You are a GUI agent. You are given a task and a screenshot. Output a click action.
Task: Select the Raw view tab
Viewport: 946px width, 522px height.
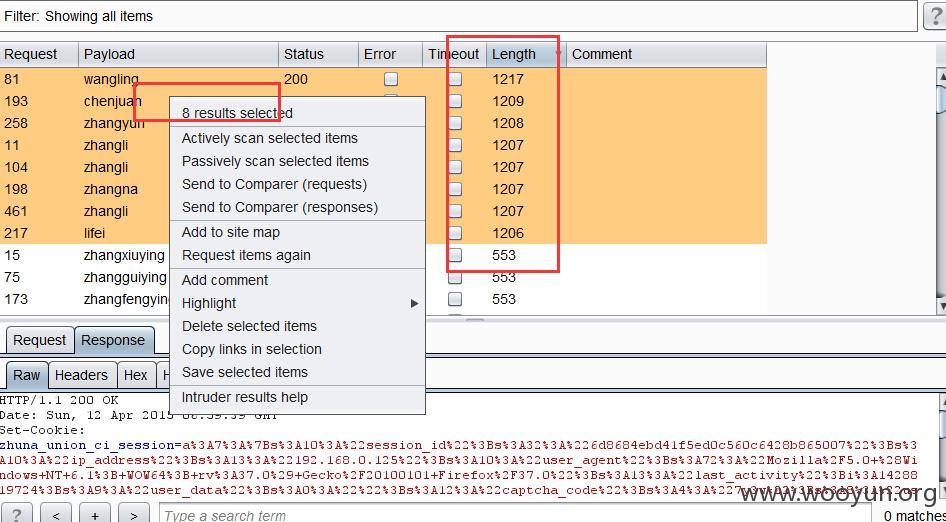tap(27, 375)
